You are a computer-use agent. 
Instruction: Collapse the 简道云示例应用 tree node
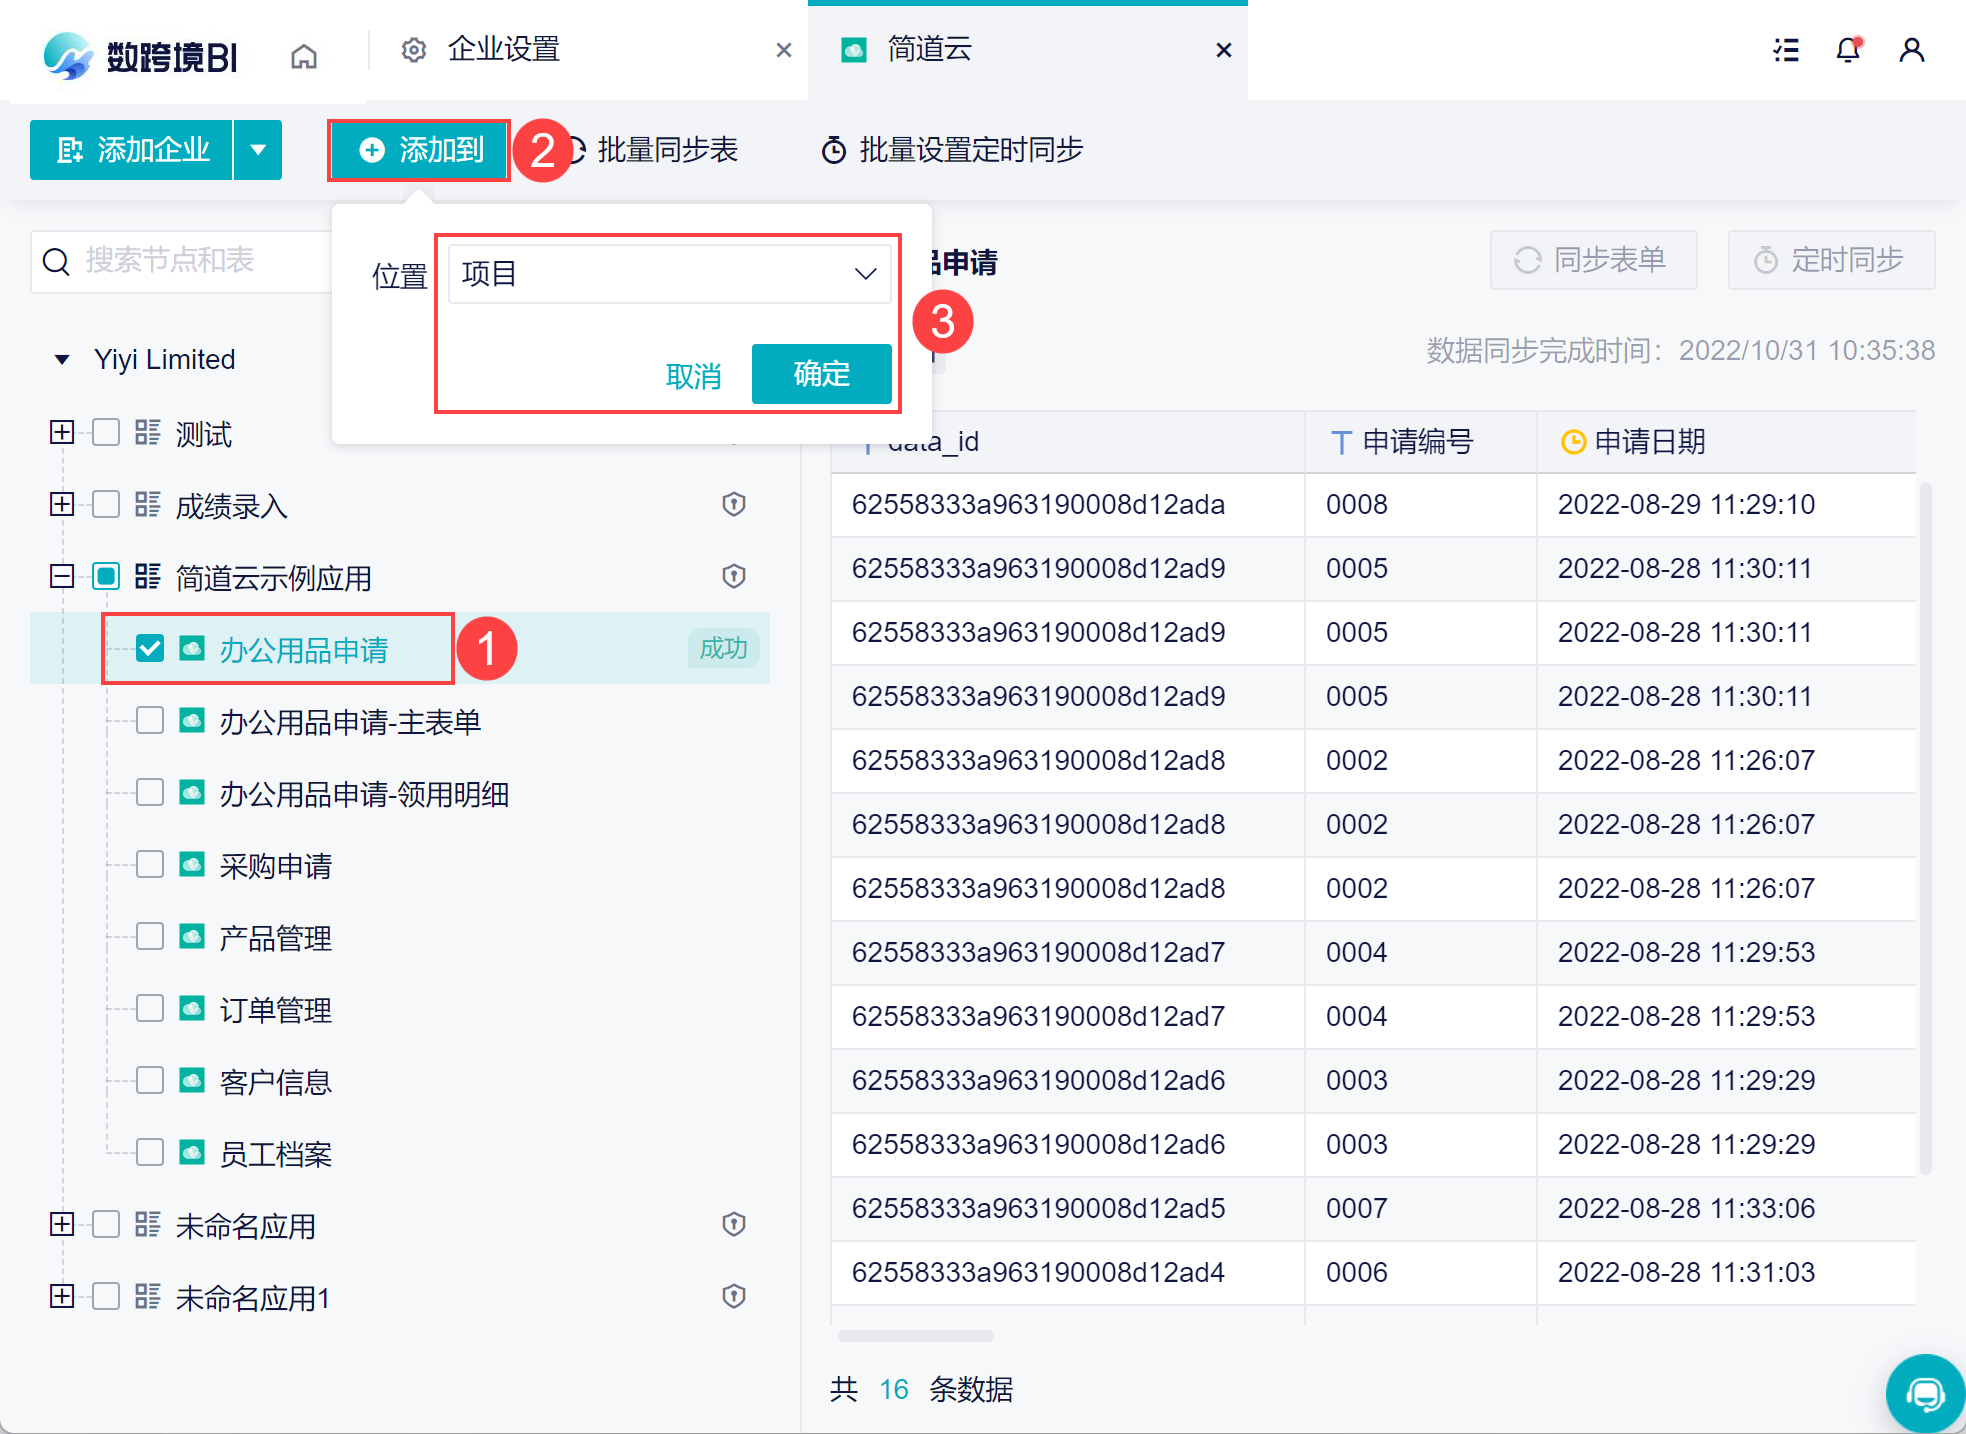pos(62,576)
